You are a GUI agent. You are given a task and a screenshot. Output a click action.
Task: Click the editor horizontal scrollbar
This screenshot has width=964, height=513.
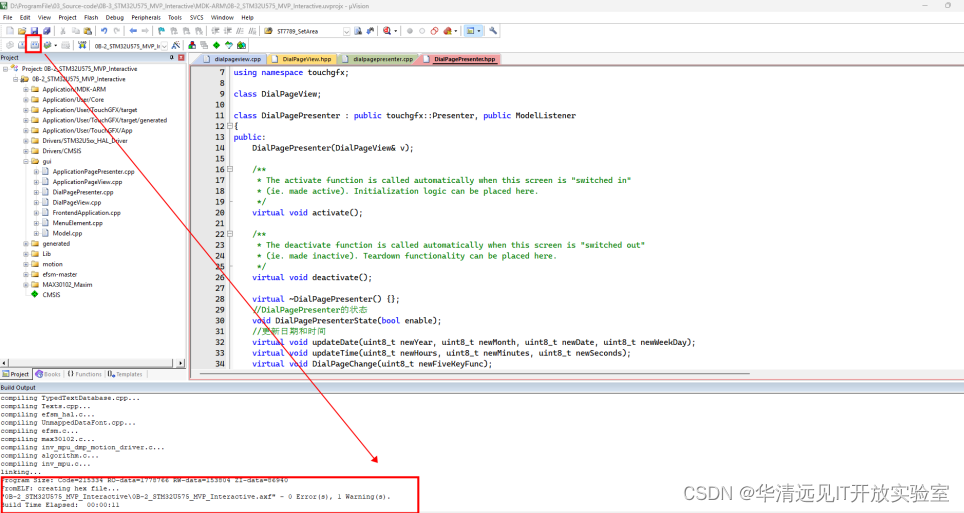pos(473,373)
